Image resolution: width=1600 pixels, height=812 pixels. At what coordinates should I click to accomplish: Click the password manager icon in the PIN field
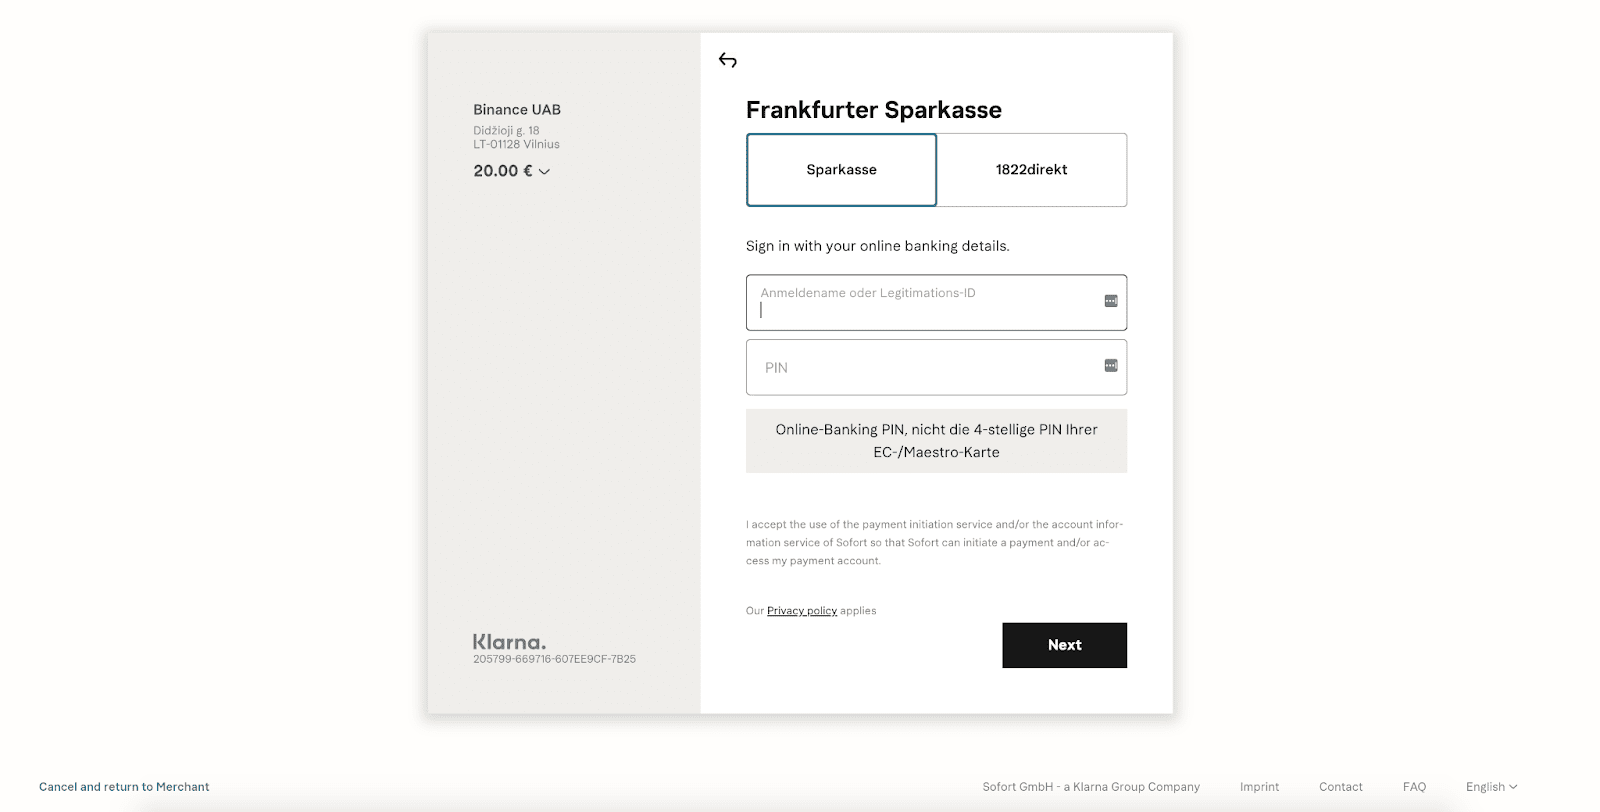click(1111, 366)
